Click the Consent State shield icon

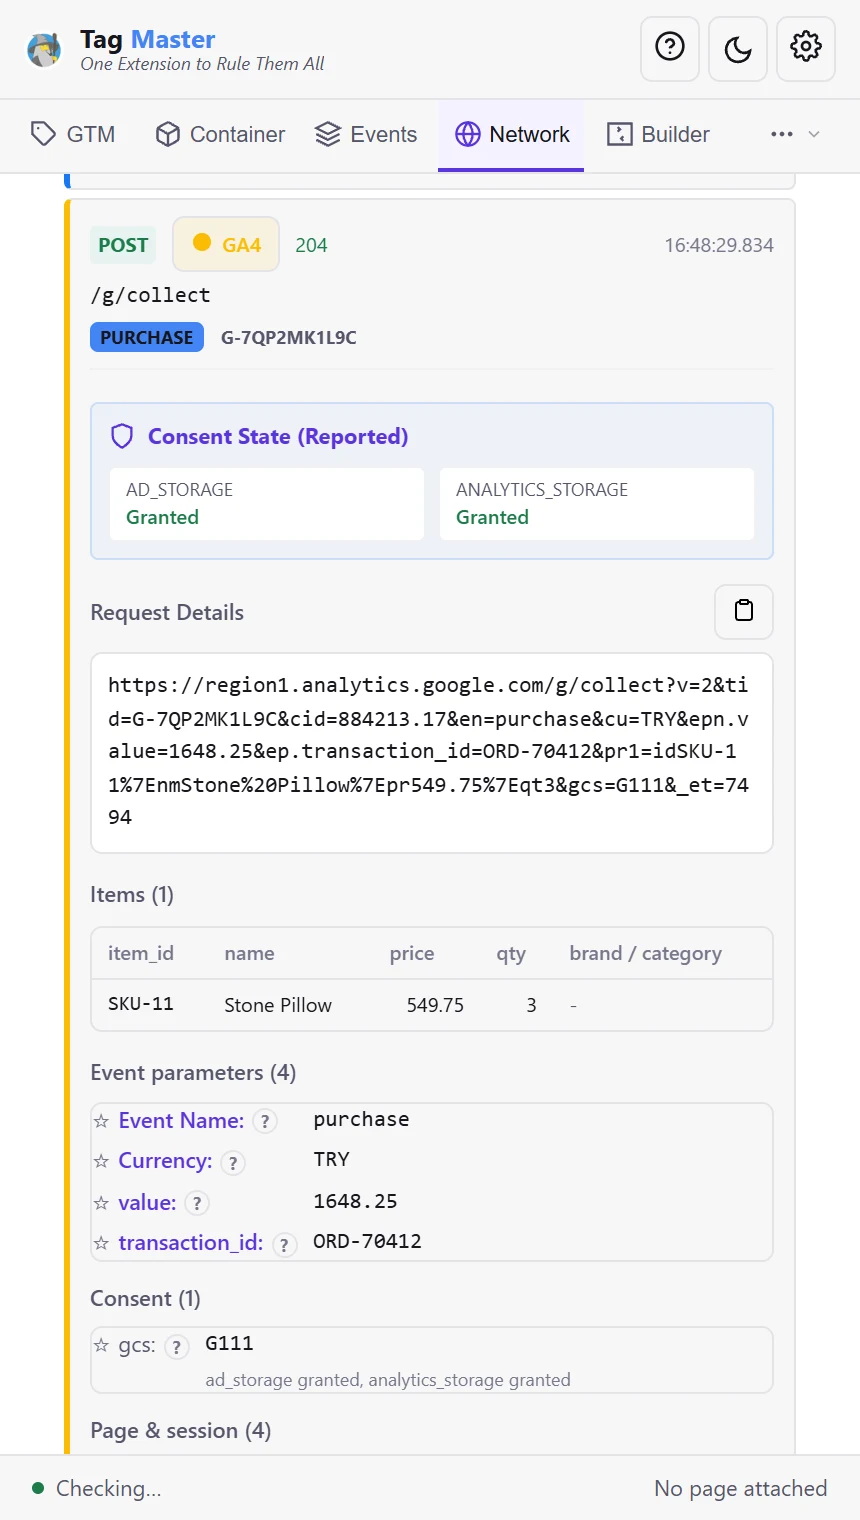[122, 436]
